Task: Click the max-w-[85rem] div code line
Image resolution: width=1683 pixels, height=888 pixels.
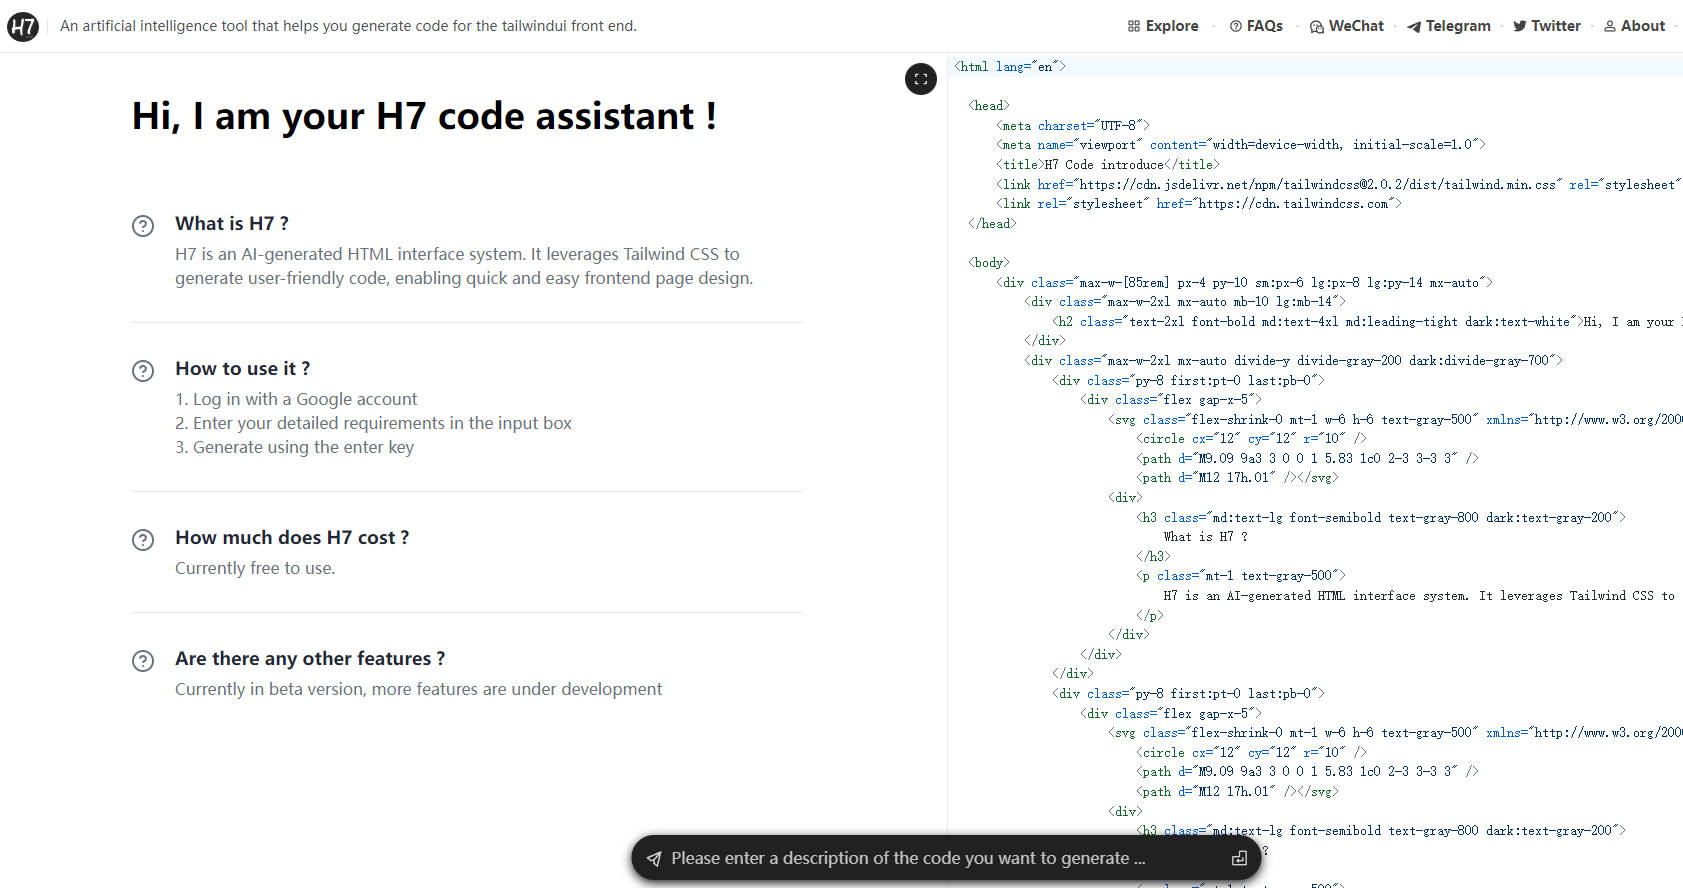Action: coord(1244,283)
